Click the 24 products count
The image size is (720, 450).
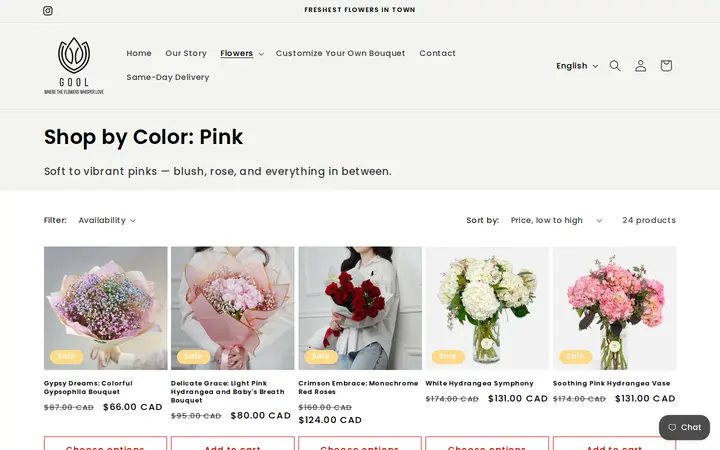tap(649, 220)
